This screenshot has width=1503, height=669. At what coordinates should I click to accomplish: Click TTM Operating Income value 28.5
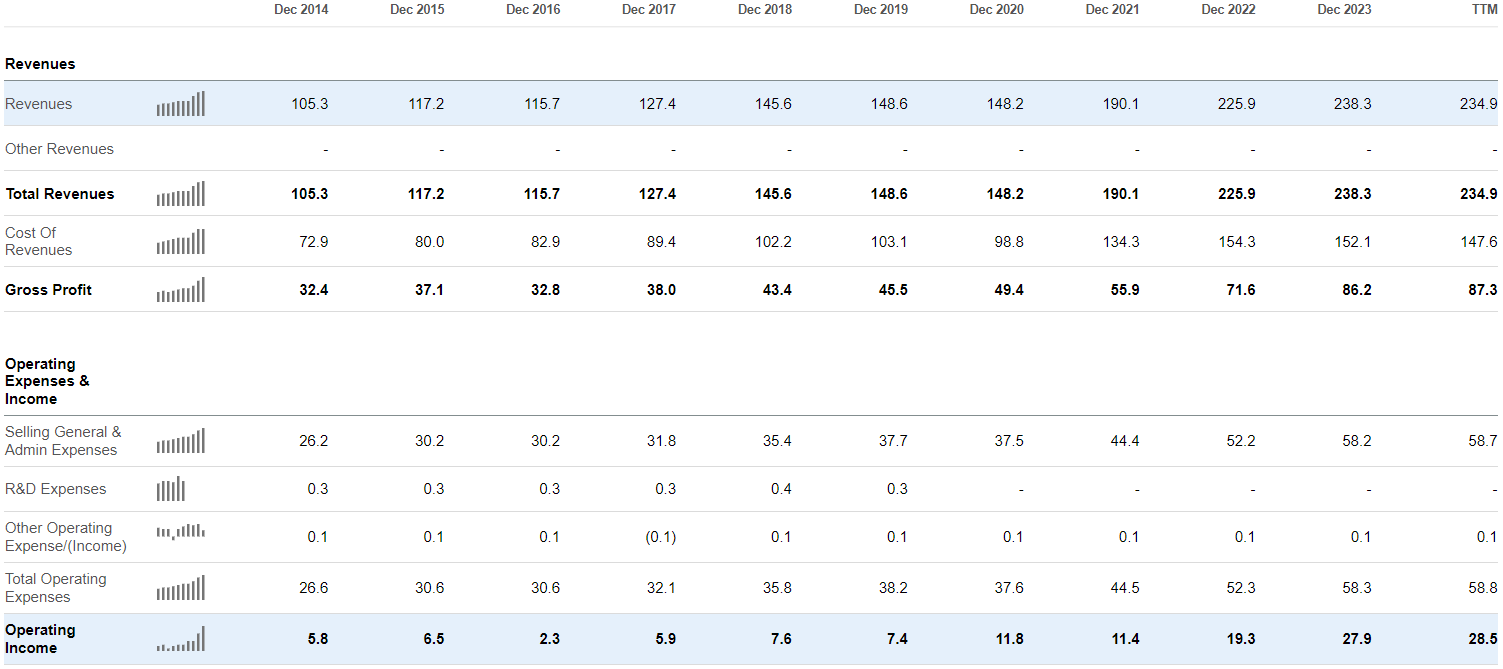point(1482,639)
